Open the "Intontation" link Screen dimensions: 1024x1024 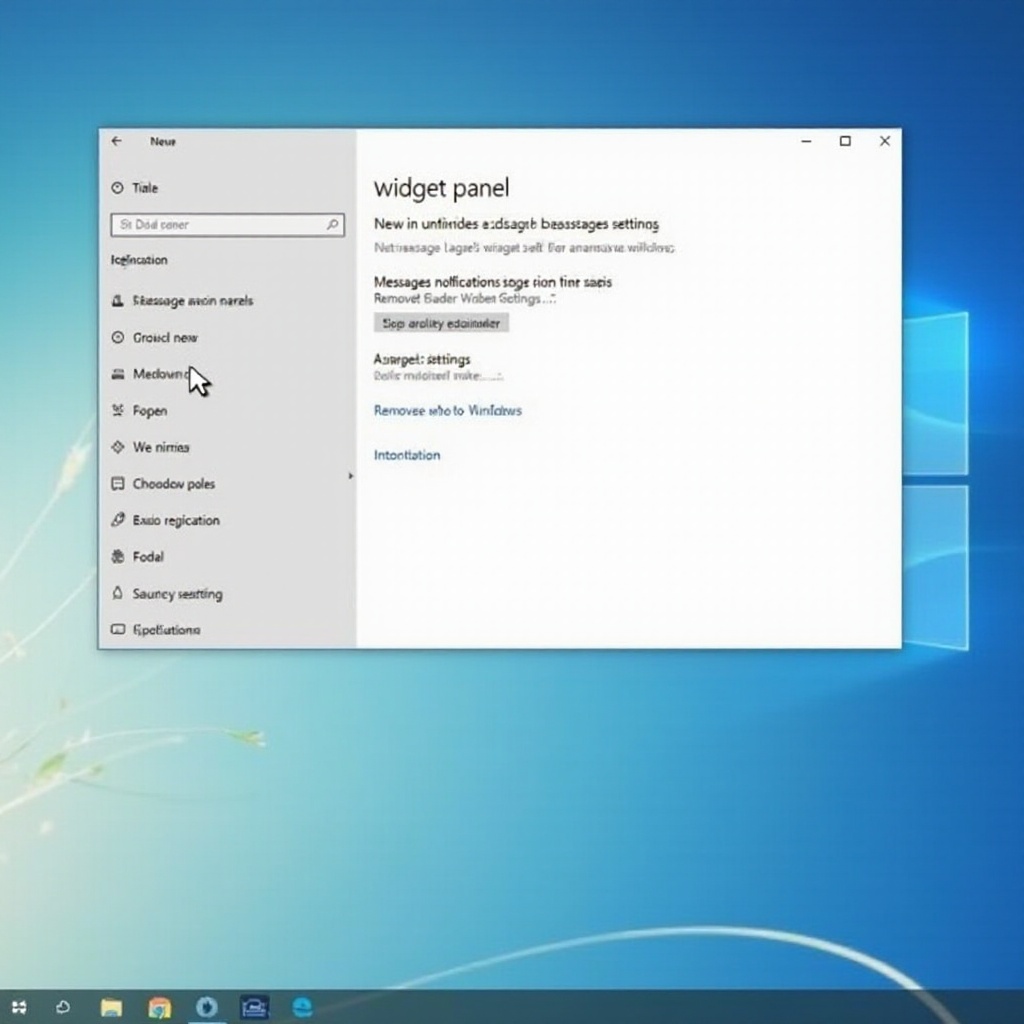[x=407, y=455]
